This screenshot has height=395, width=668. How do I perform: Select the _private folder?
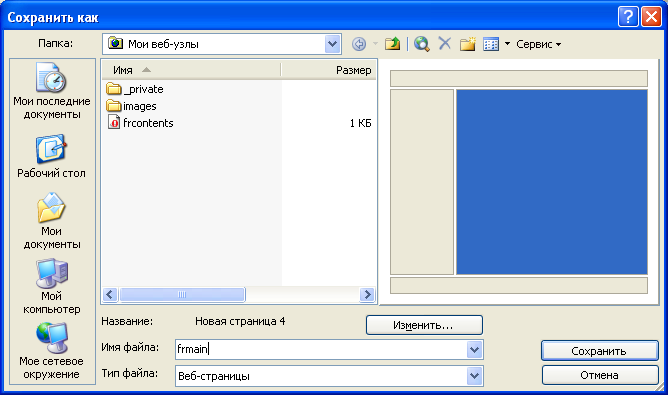pos(135,89)
